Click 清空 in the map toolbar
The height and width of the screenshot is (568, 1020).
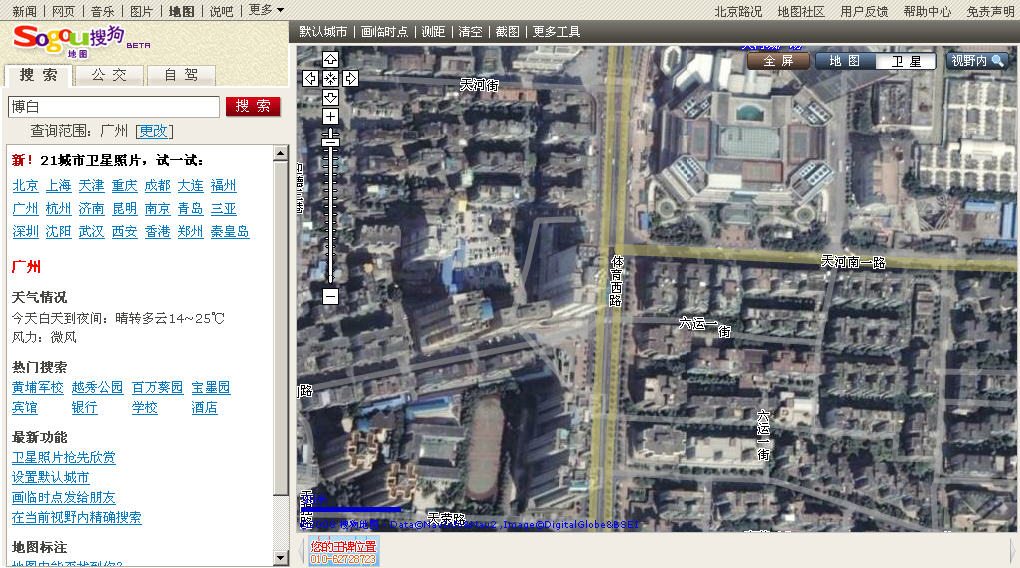pos(470,31)
